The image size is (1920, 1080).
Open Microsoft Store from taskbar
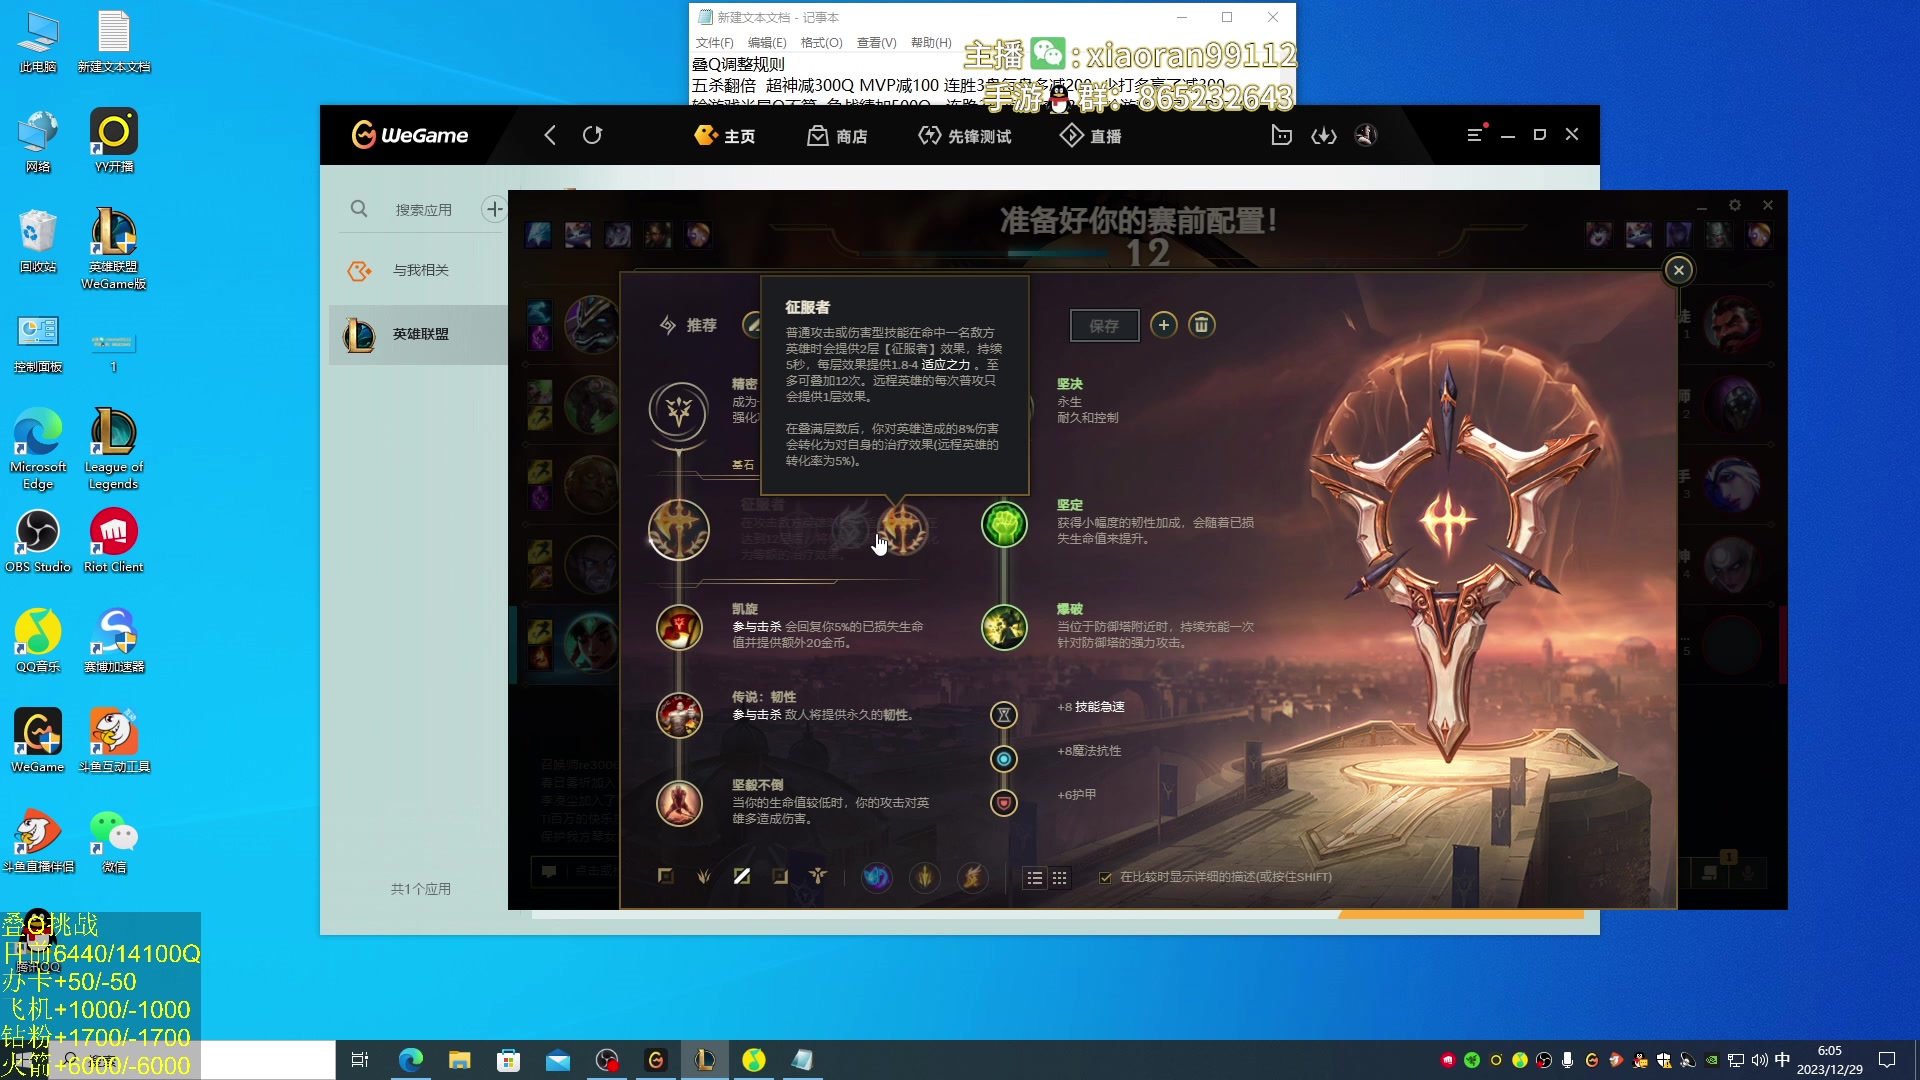508,1060
